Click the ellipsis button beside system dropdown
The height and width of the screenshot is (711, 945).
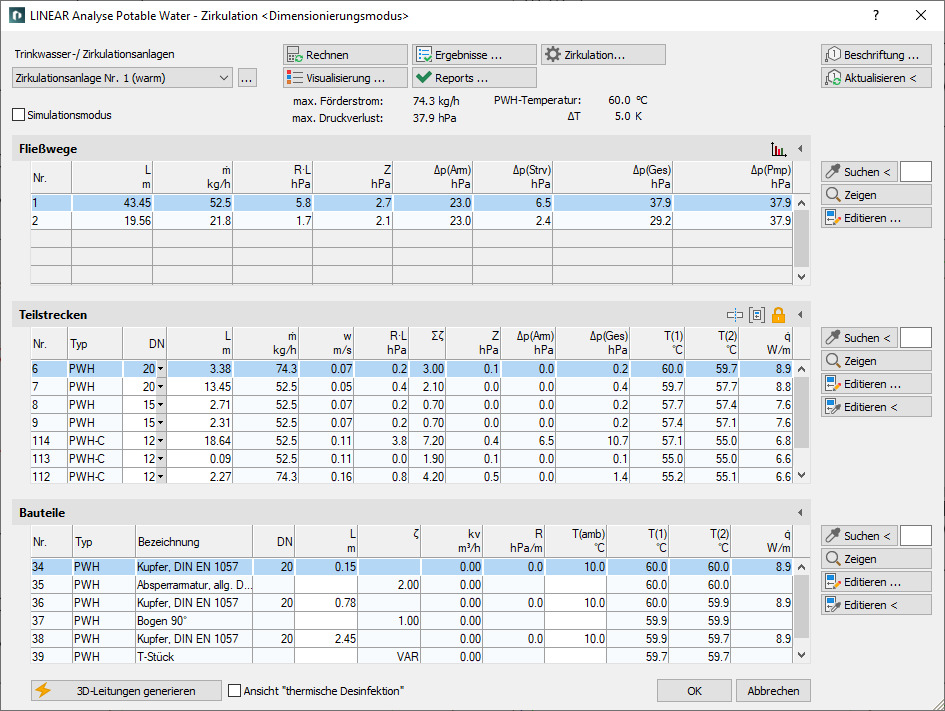point(247,78)
